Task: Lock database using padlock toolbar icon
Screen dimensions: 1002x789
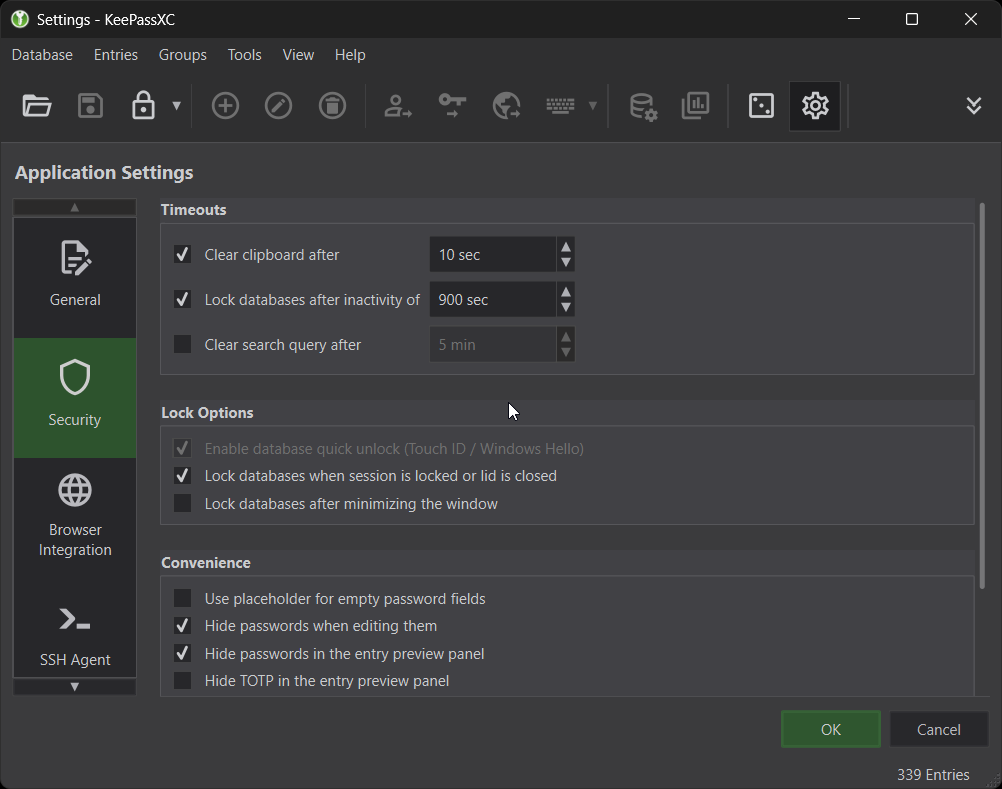Action: click(x=143, y=105)
